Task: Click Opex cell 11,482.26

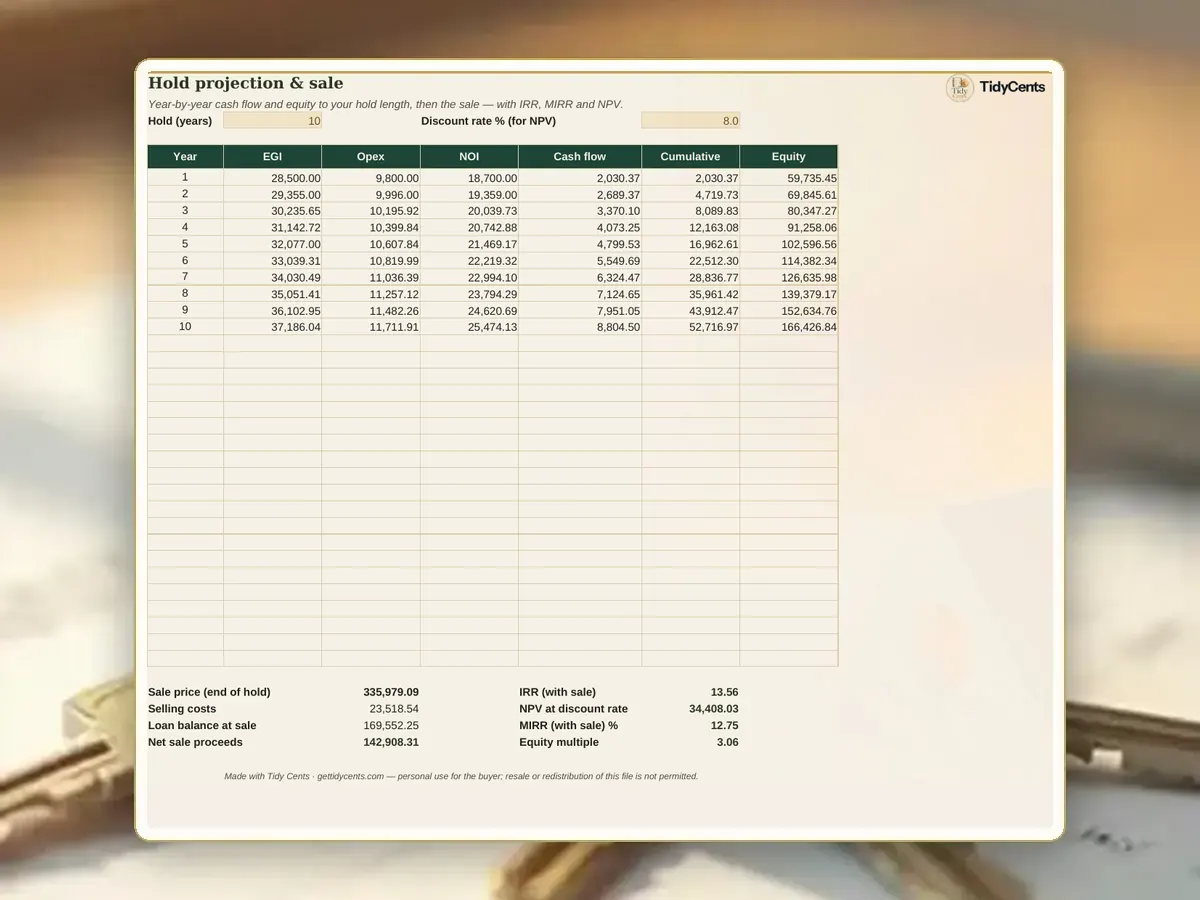Action: (371, 311)
